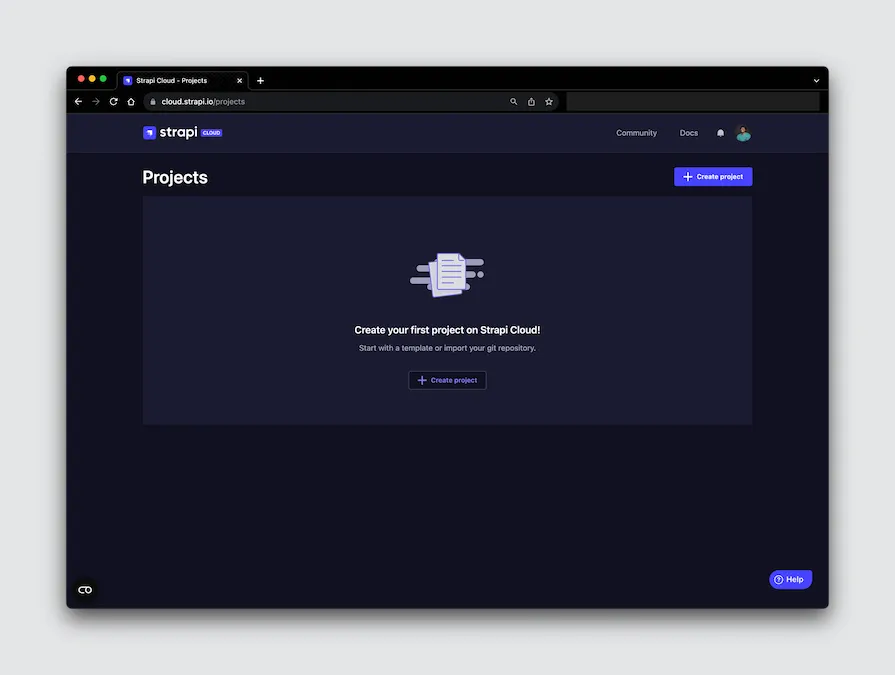Go back using the browser back arrow
Screen dimensions: 895x675
click(x=78, y=101)
